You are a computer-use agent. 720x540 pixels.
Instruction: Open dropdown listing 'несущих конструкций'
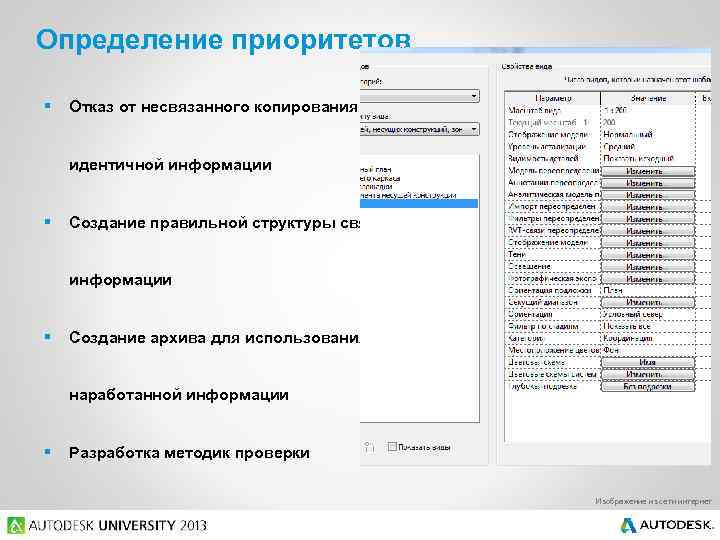(473, 130)
